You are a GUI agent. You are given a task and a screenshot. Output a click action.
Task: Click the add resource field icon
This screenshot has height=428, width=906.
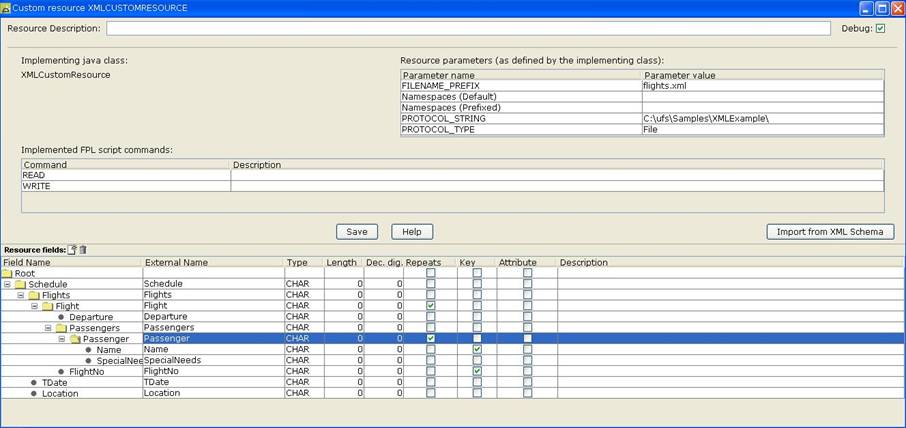pos(72,250)
